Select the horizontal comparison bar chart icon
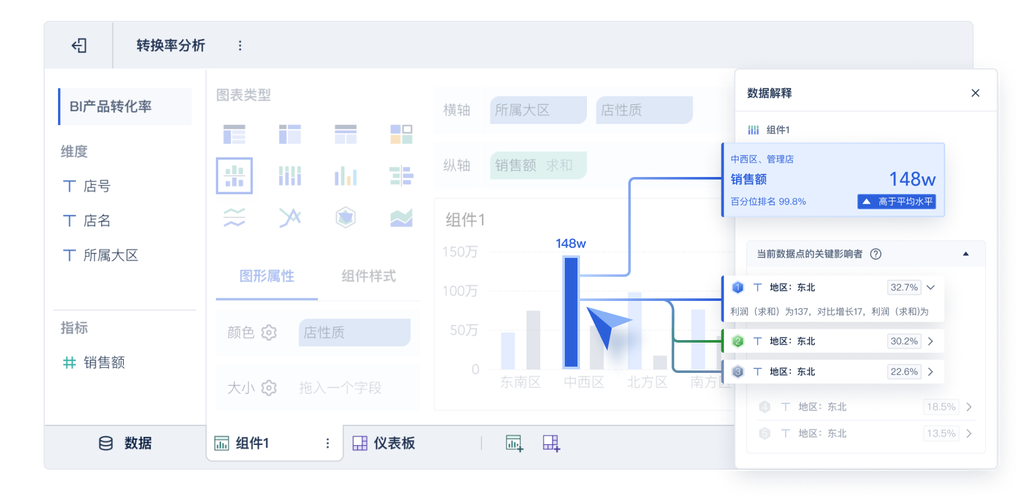The height and width of the screenshot is (500, 1021). pyautogui.click(x=401, y=176)
